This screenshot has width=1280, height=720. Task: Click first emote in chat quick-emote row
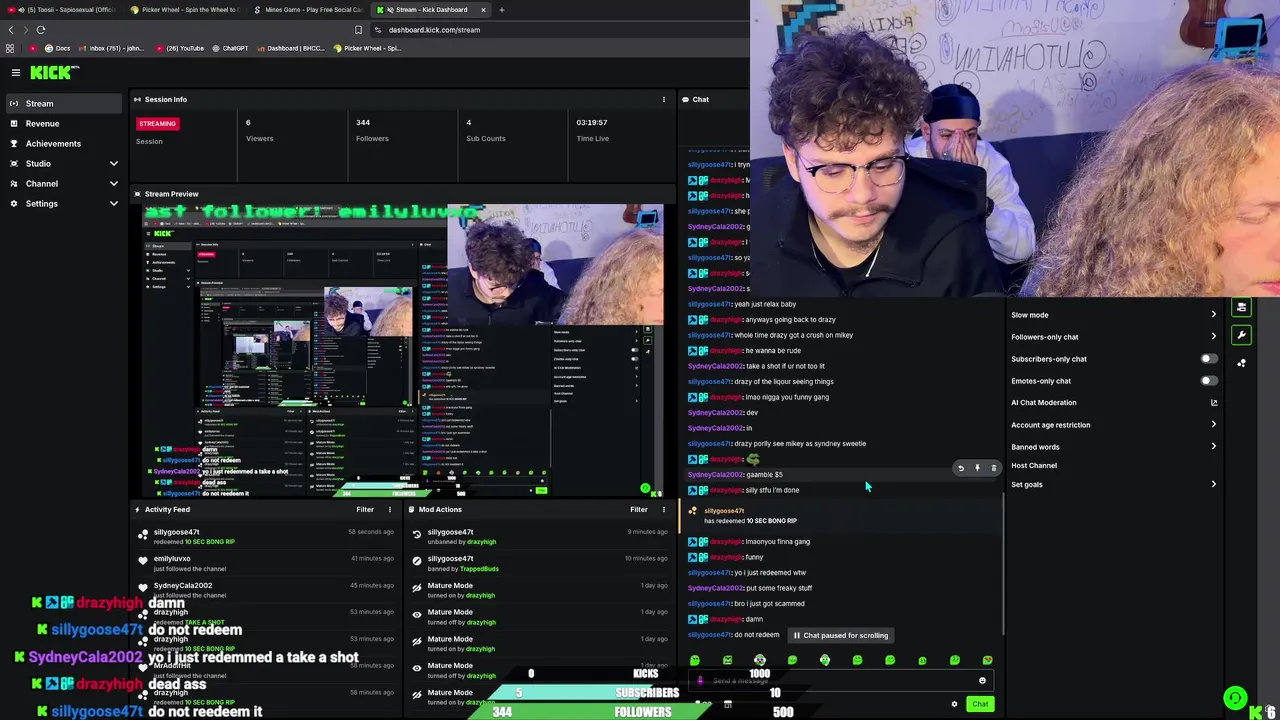click(x=695, y=660)
